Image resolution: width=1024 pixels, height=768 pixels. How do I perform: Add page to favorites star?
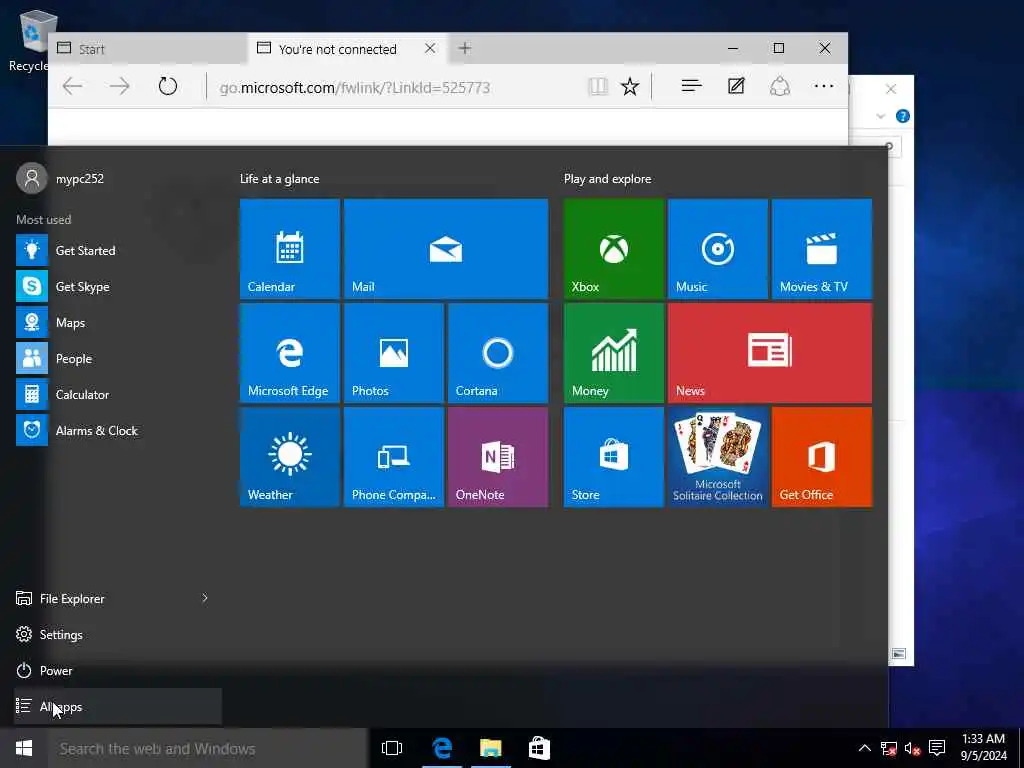[x=630, y=86]
